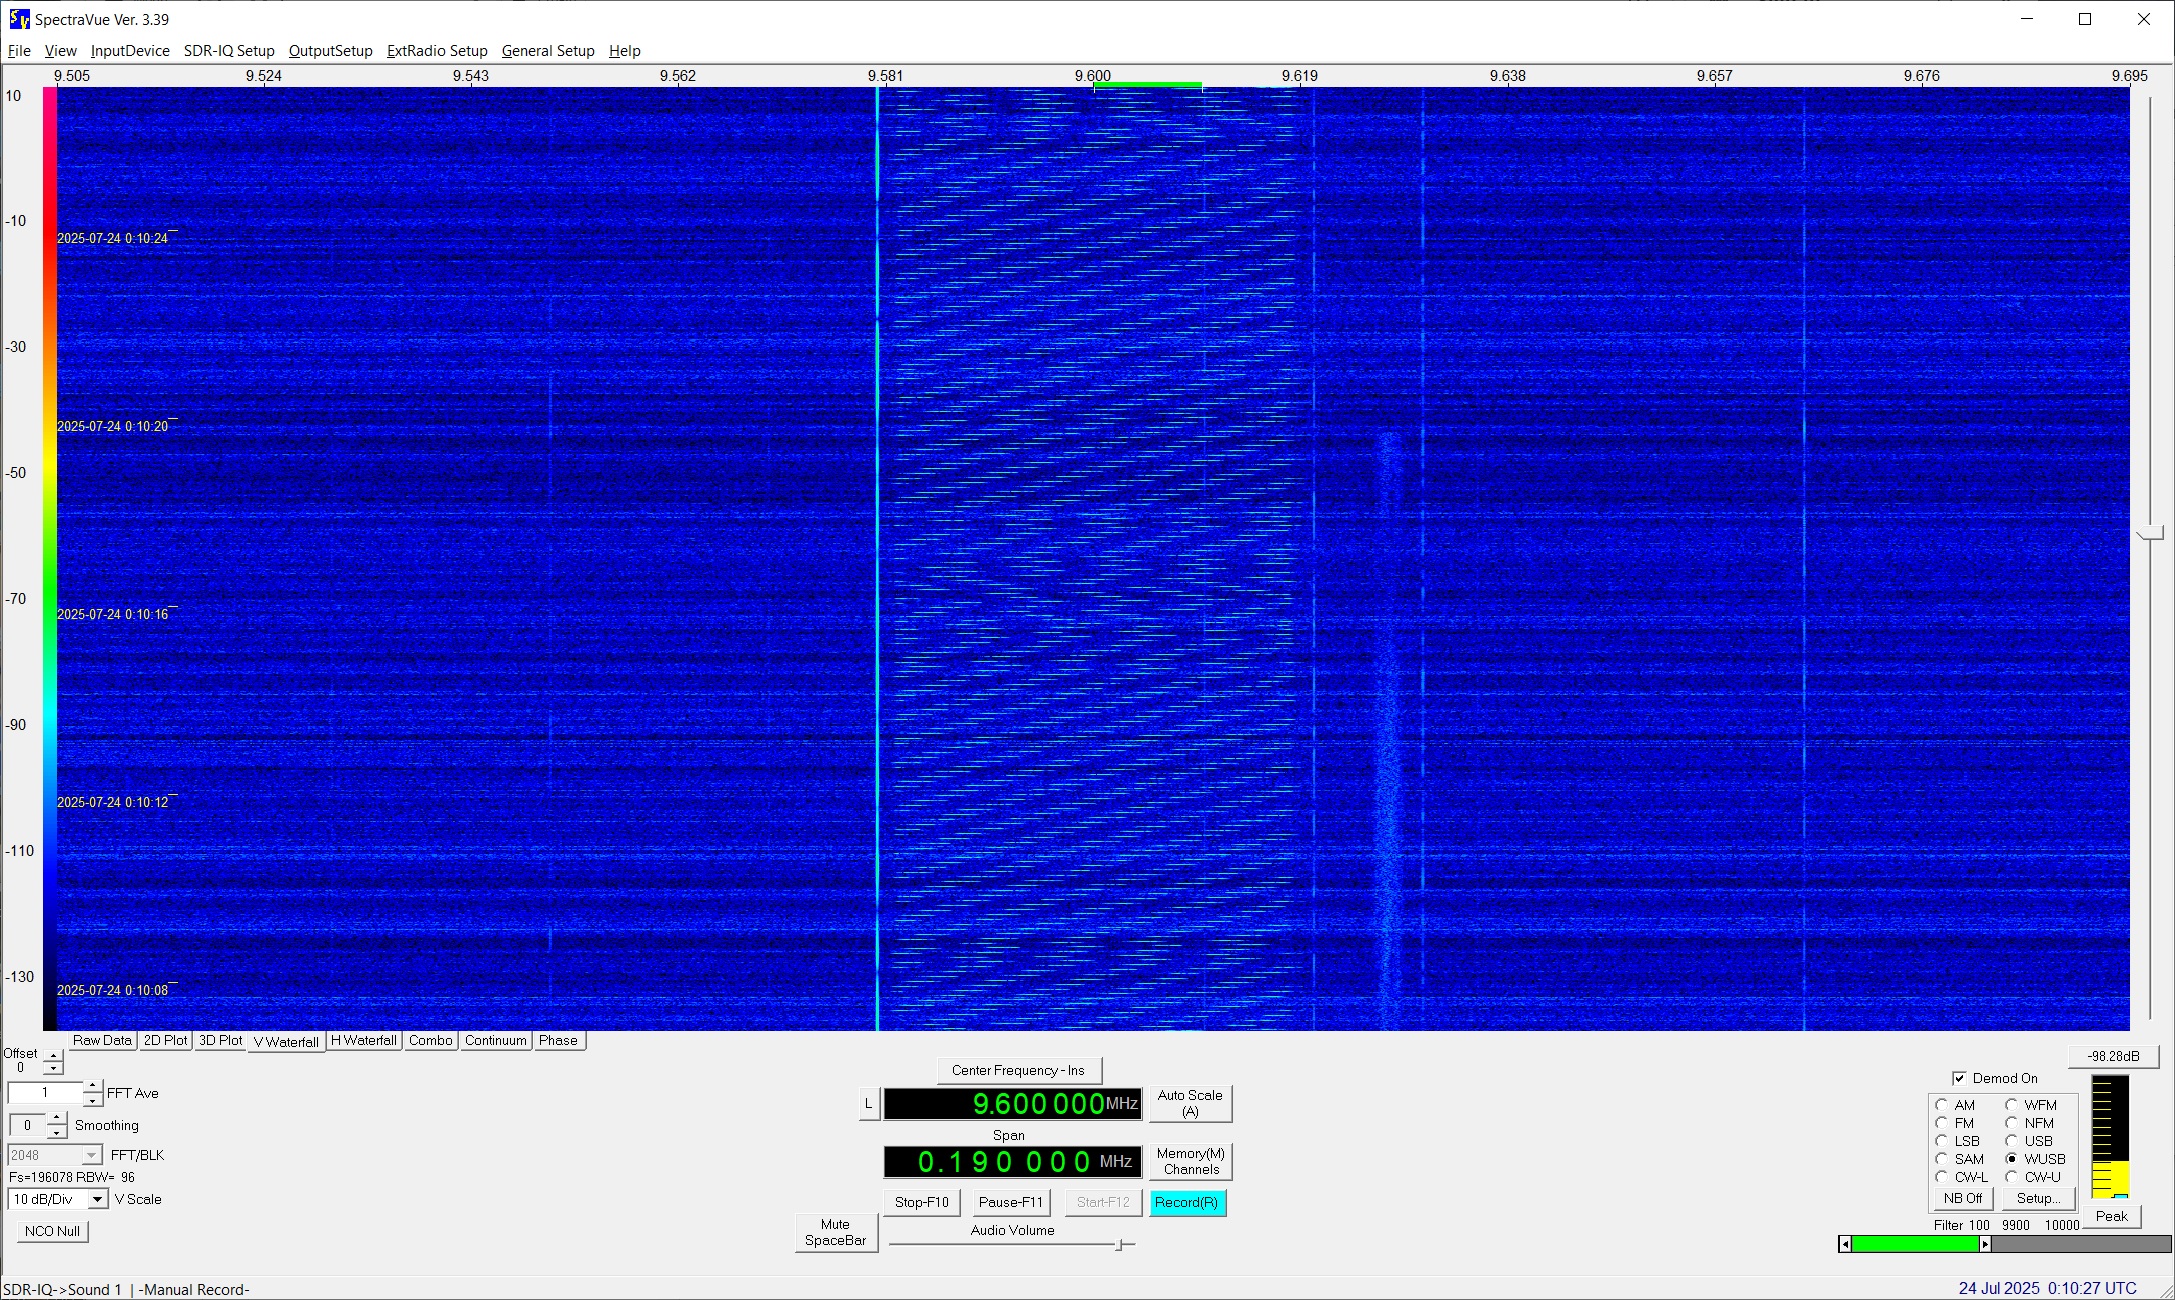2175x1300 pixels.
Task: Select USB demodulation mode
Action: tap(2011, 1141)
